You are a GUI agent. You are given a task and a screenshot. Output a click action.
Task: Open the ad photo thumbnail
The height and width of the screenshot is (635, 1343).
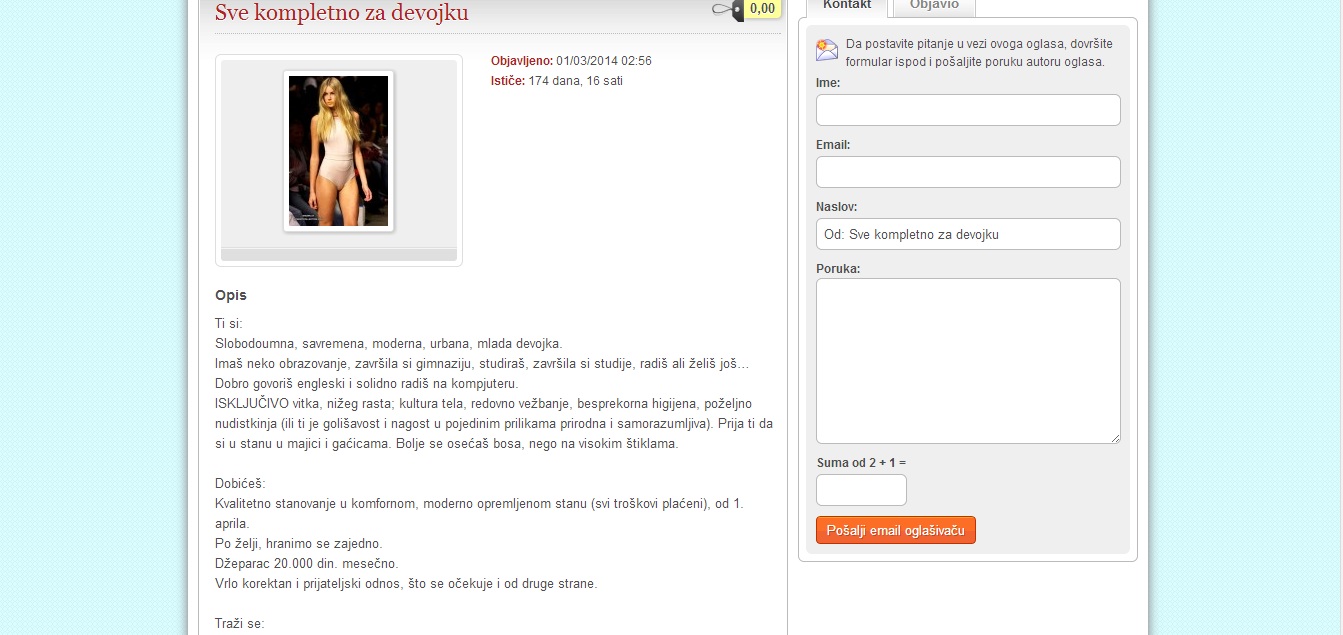tap(338, 151)
